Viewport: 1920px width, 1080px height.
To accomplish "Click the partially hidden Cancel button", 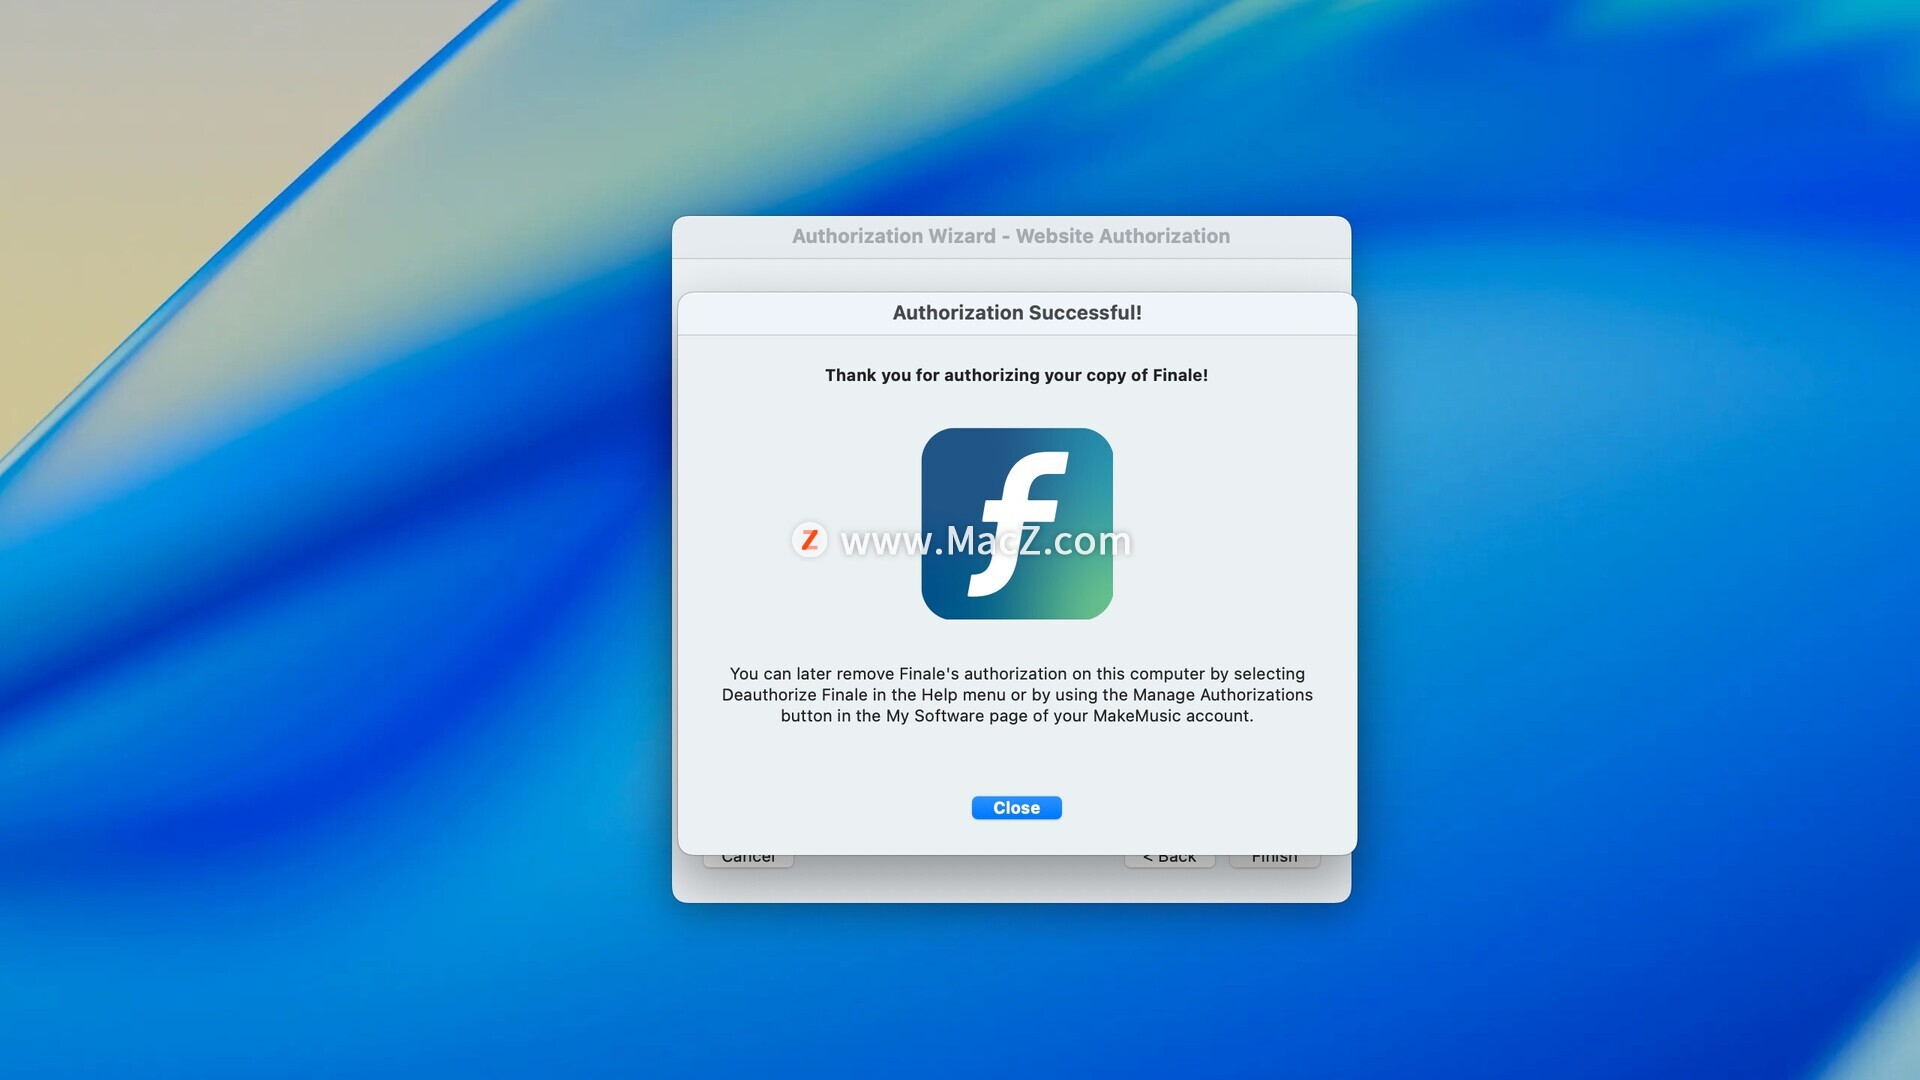I will tap(748, 859).
